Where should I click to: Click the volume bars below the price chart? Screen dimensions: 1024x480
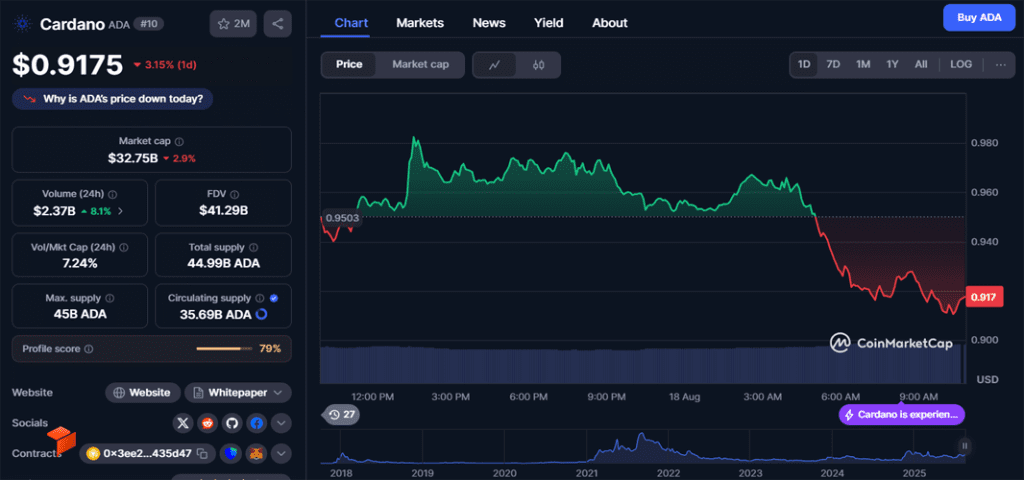pyautogui.click(x=641, y=364)
